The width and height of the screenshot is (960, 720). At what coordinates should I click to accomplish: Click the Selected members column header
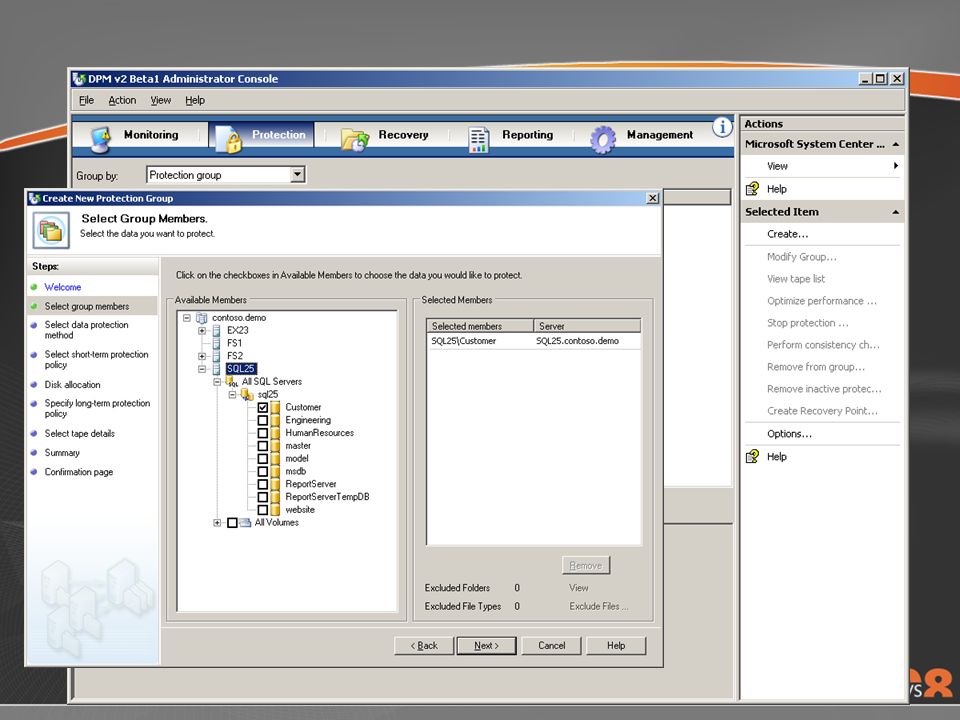pos(480,326)
